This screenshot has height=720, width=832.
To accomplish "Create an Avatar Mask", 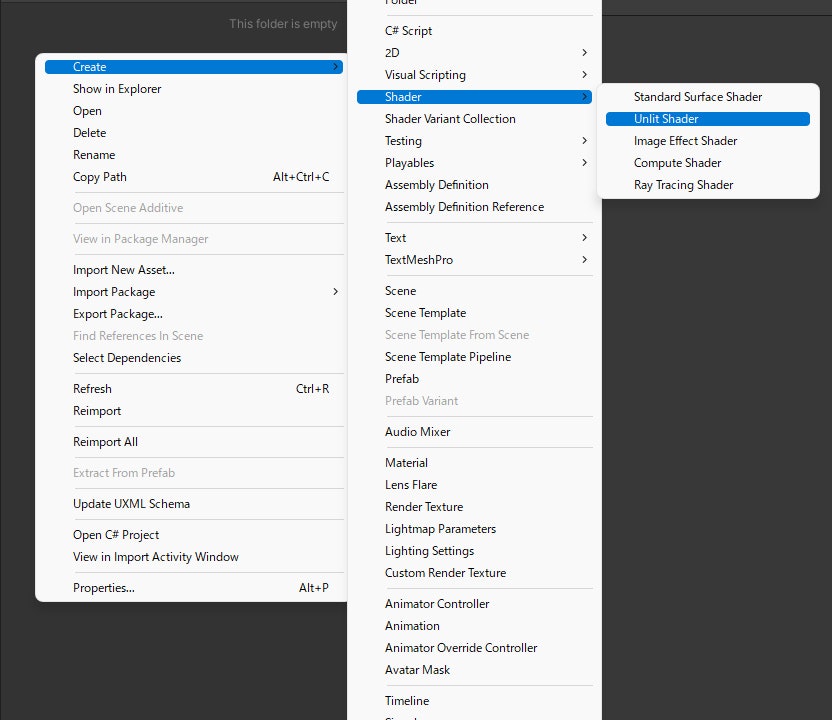I will click(x=474, y=670).
